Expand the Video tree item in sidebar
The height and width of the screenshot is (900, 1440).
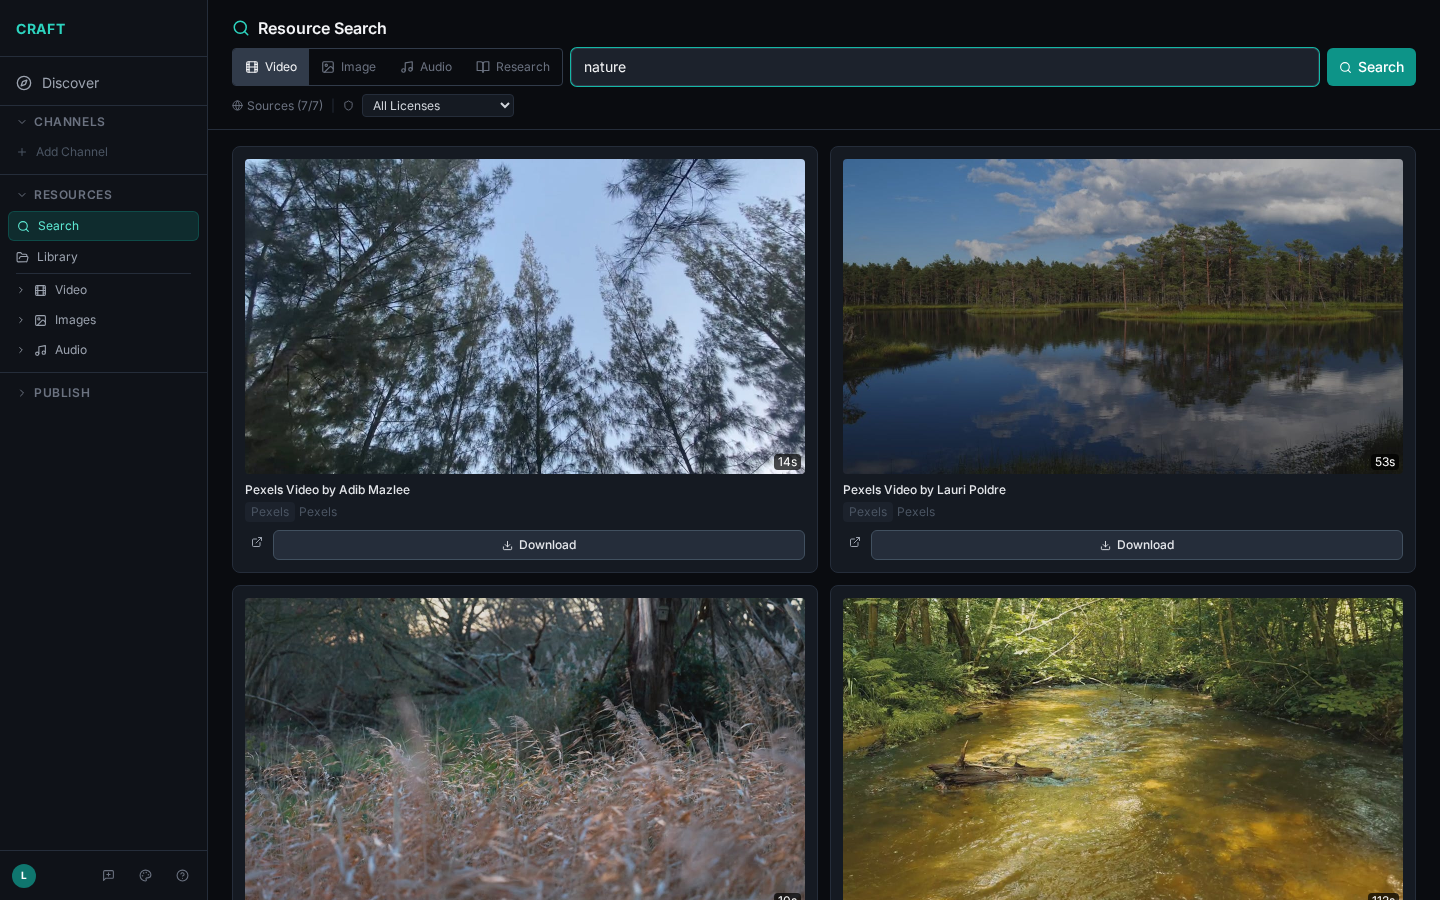(x=21, y=290)
